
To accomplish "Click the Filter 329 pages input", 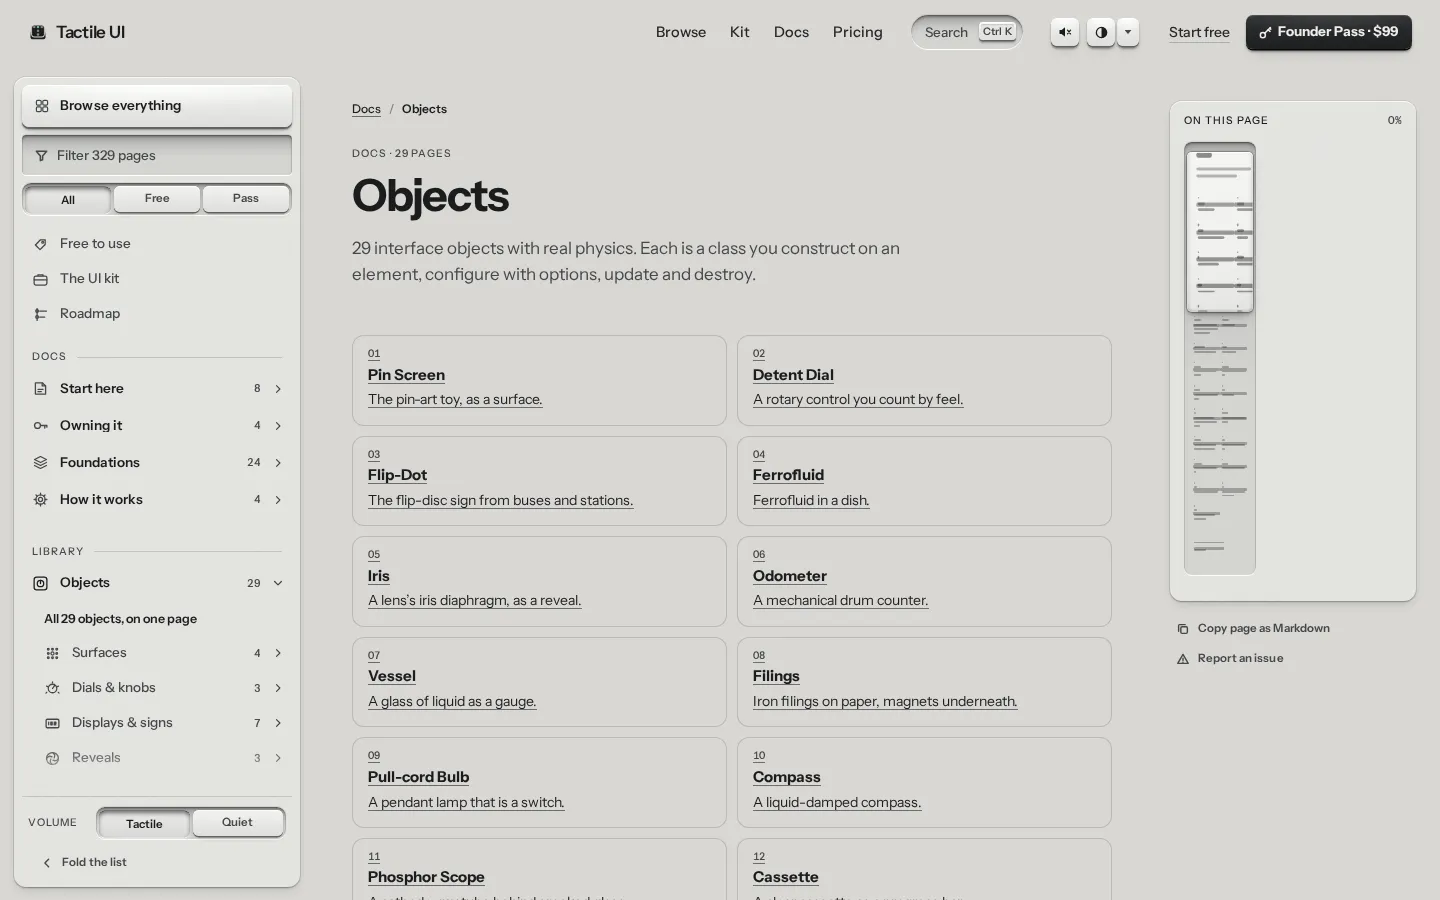I will click(x=157, y=155).
